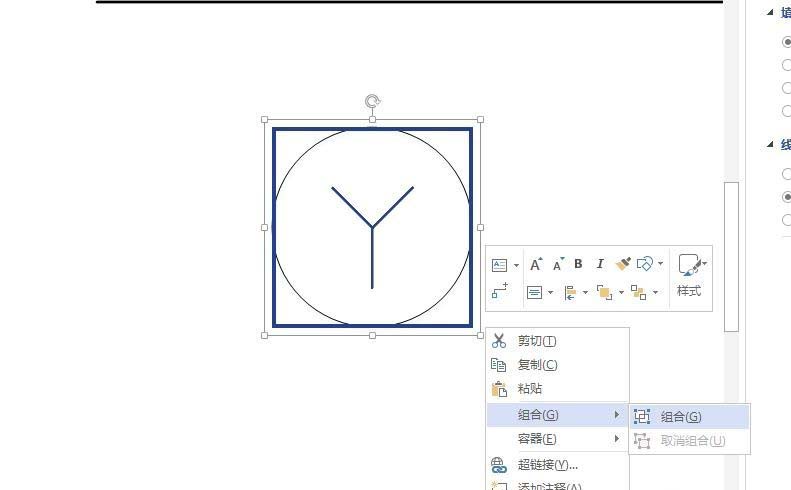Screen dimensions: 791x490
Task: Choose 超链接(Y)... from the context menu
Action: pos(558,464)
